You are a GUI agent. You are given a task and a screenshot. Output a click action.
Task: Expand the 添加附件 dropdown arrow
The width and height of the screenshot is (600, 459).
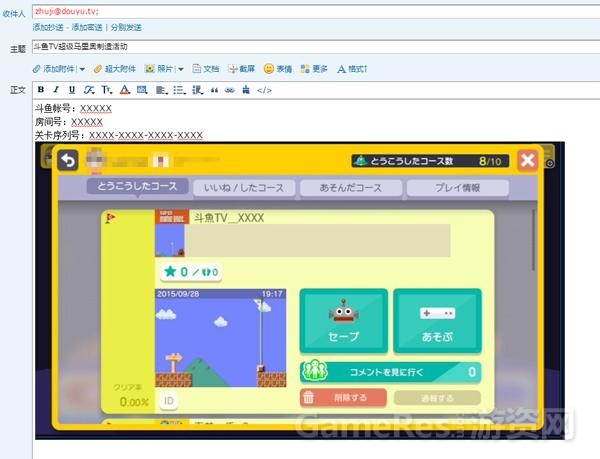(x=82, y=69)
